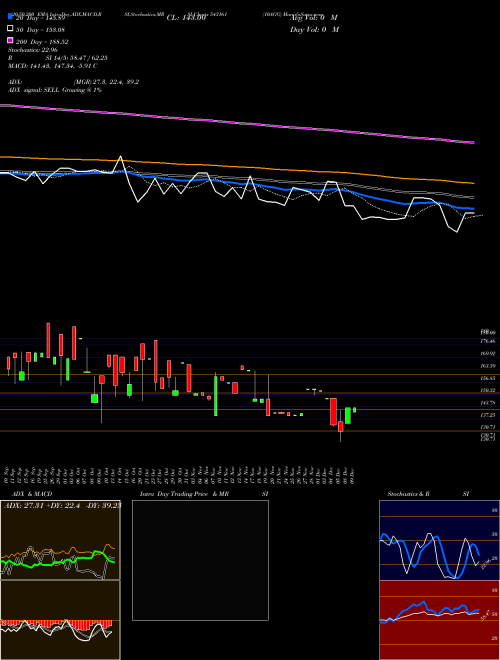Image resolution: width=500 pixels, height=660 pixels.
Task: Select the '50 Day = 153.08' legend text
Action: click(40, 30)
